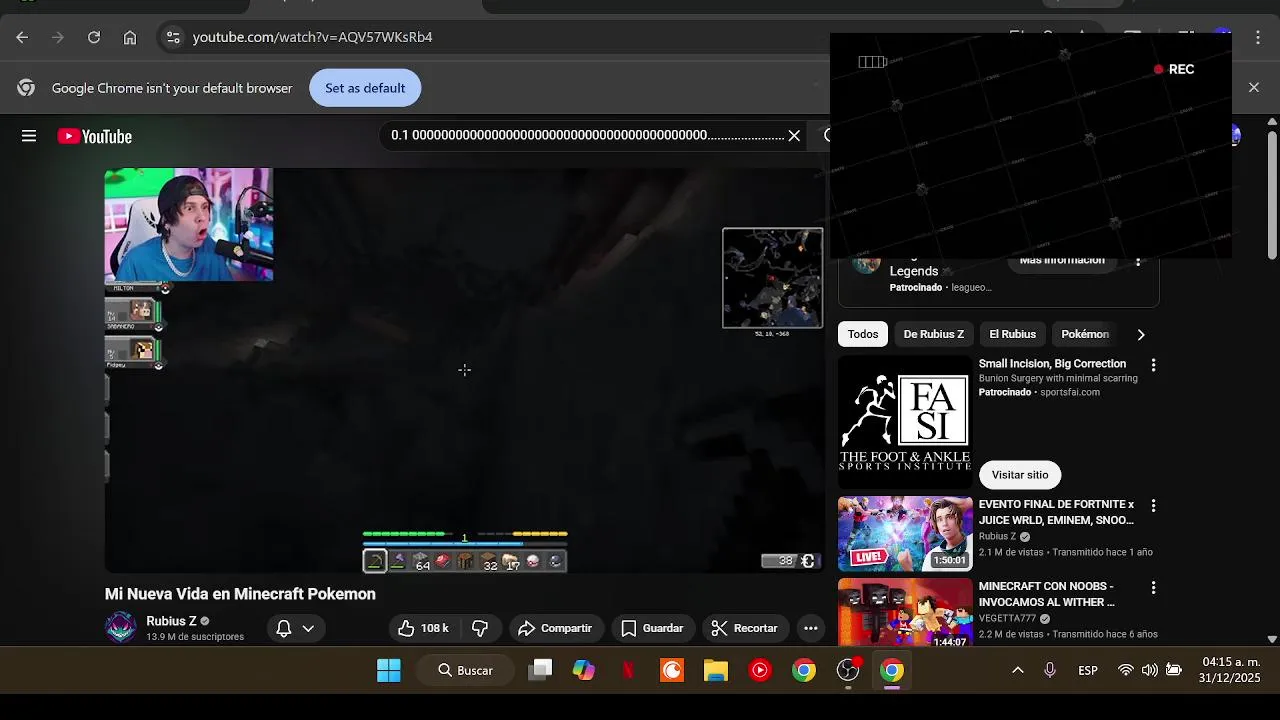Open Wi-Fi network tray icon
Viewport: 1280px width, 720px height.
(1126, 670)
